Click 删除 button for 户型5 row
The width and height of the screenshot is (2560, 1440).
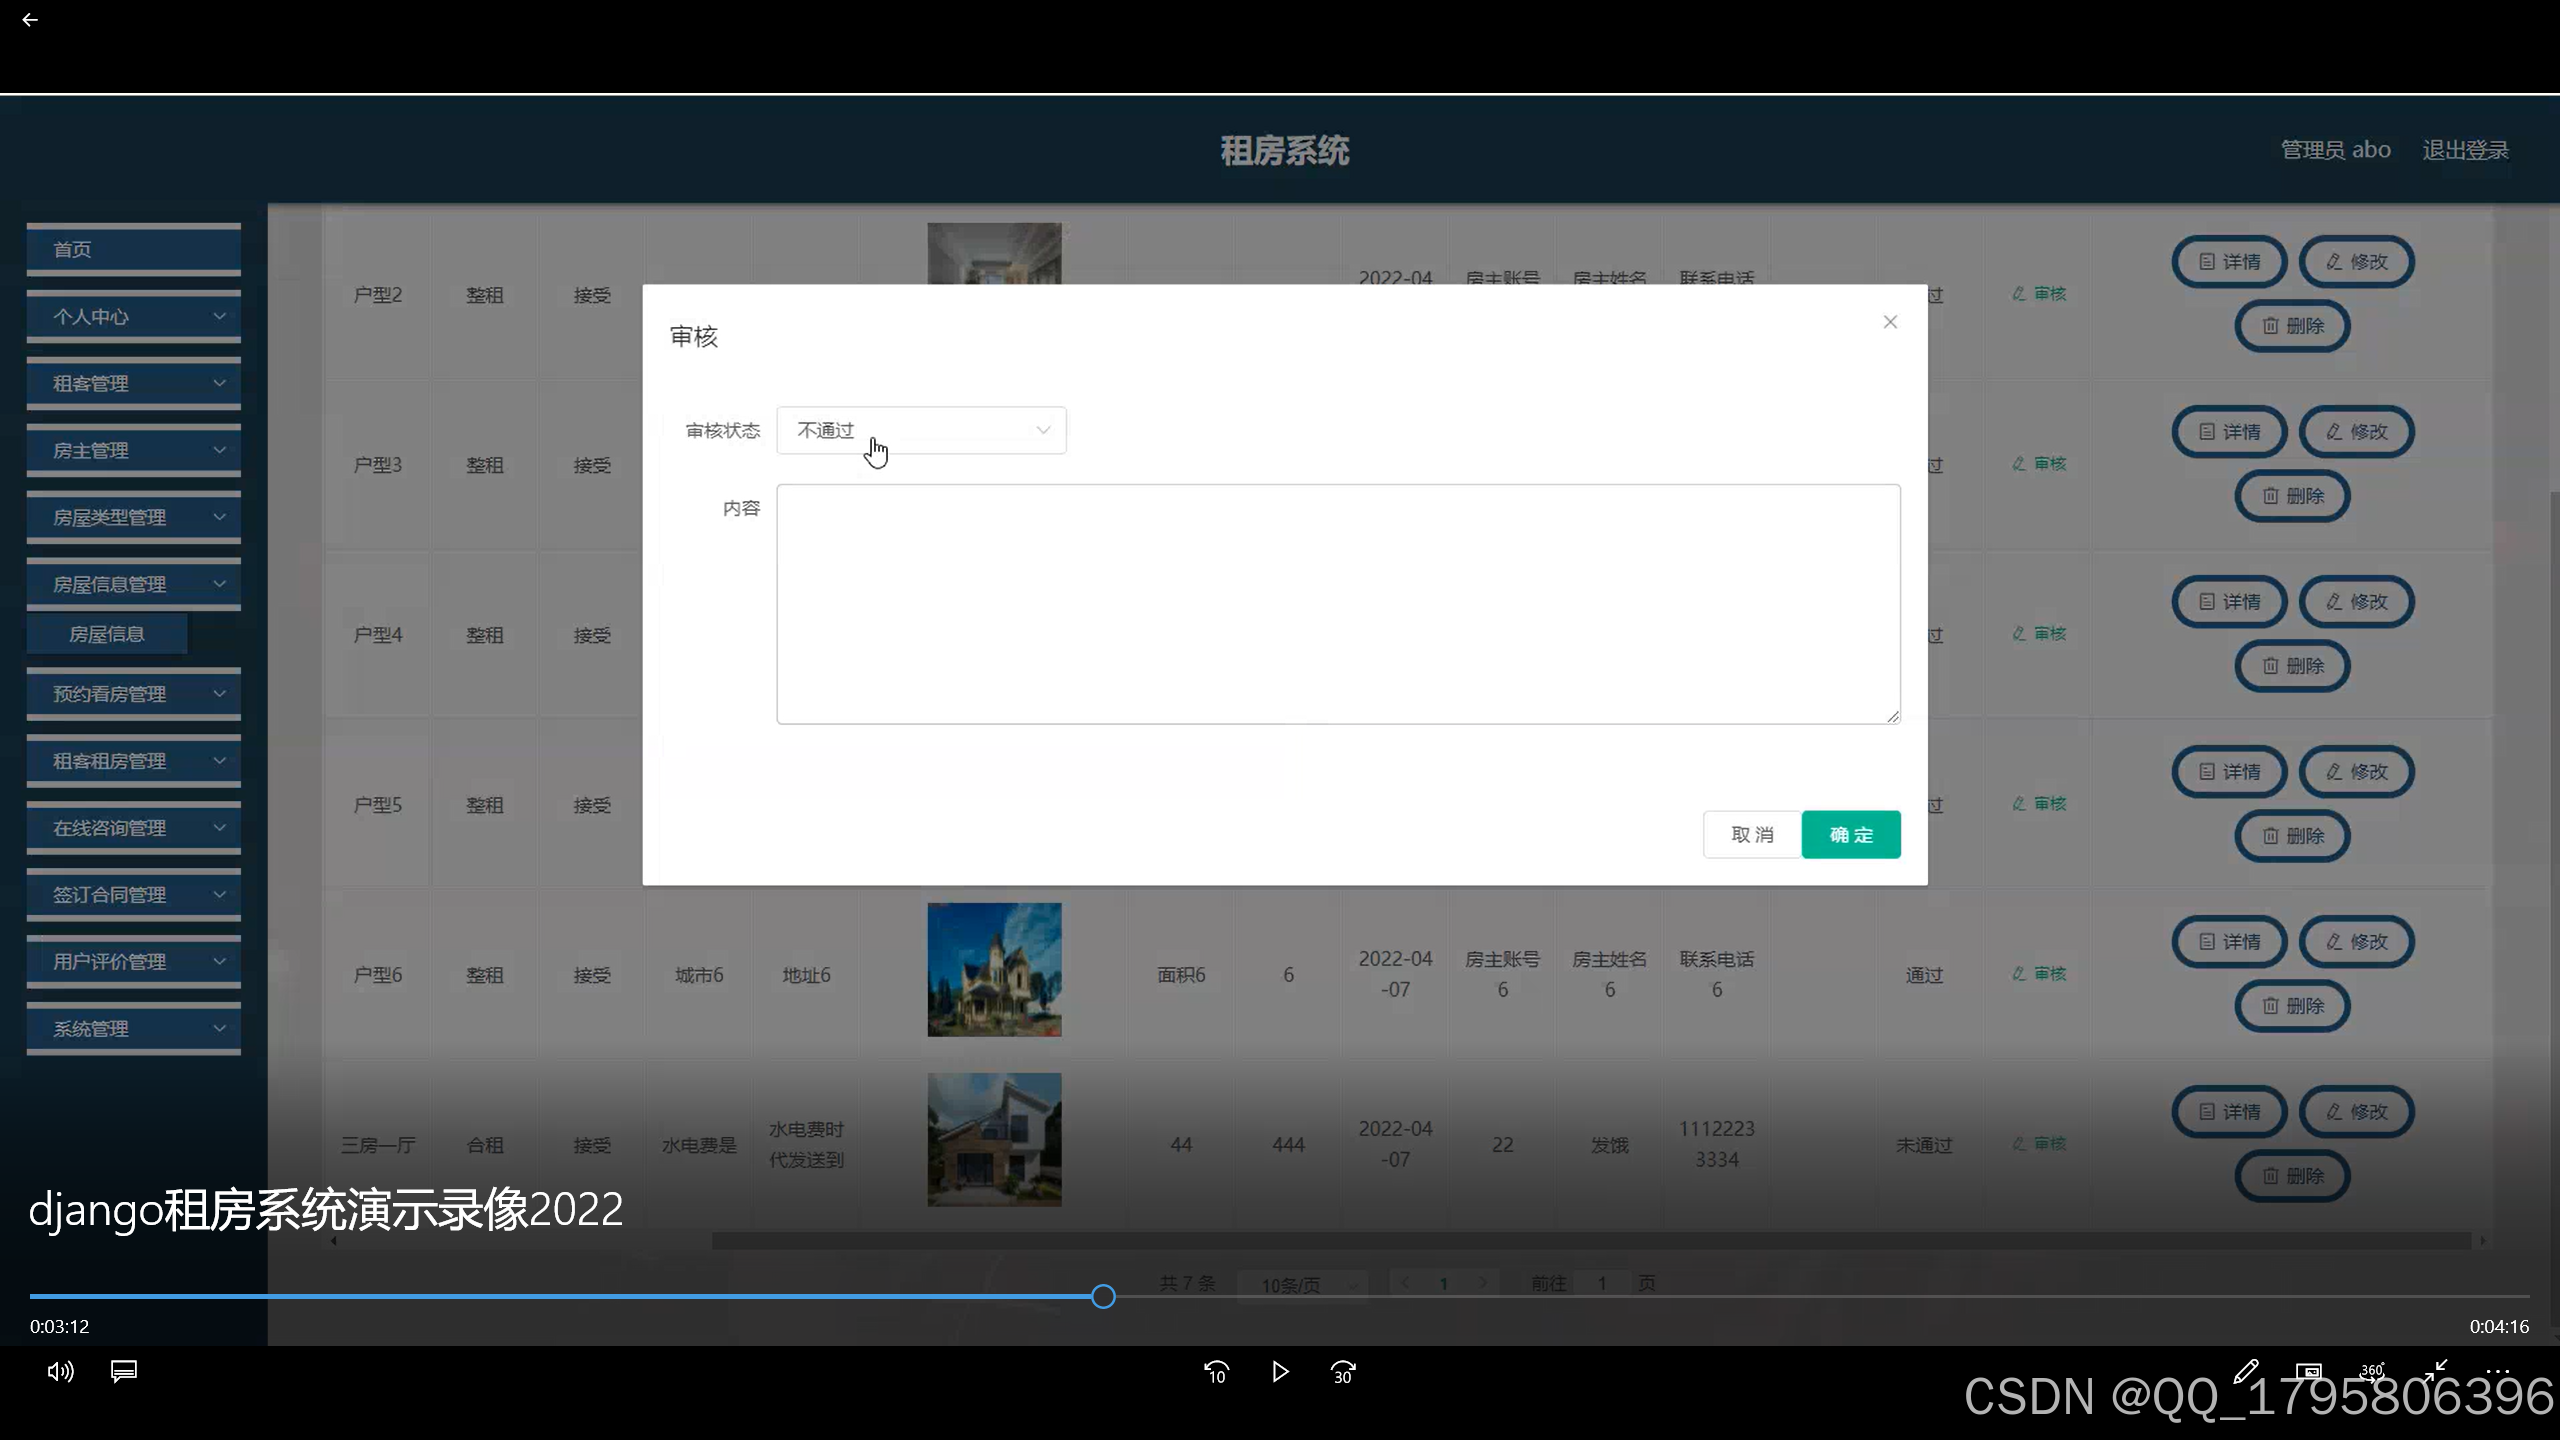(2293, 836)
